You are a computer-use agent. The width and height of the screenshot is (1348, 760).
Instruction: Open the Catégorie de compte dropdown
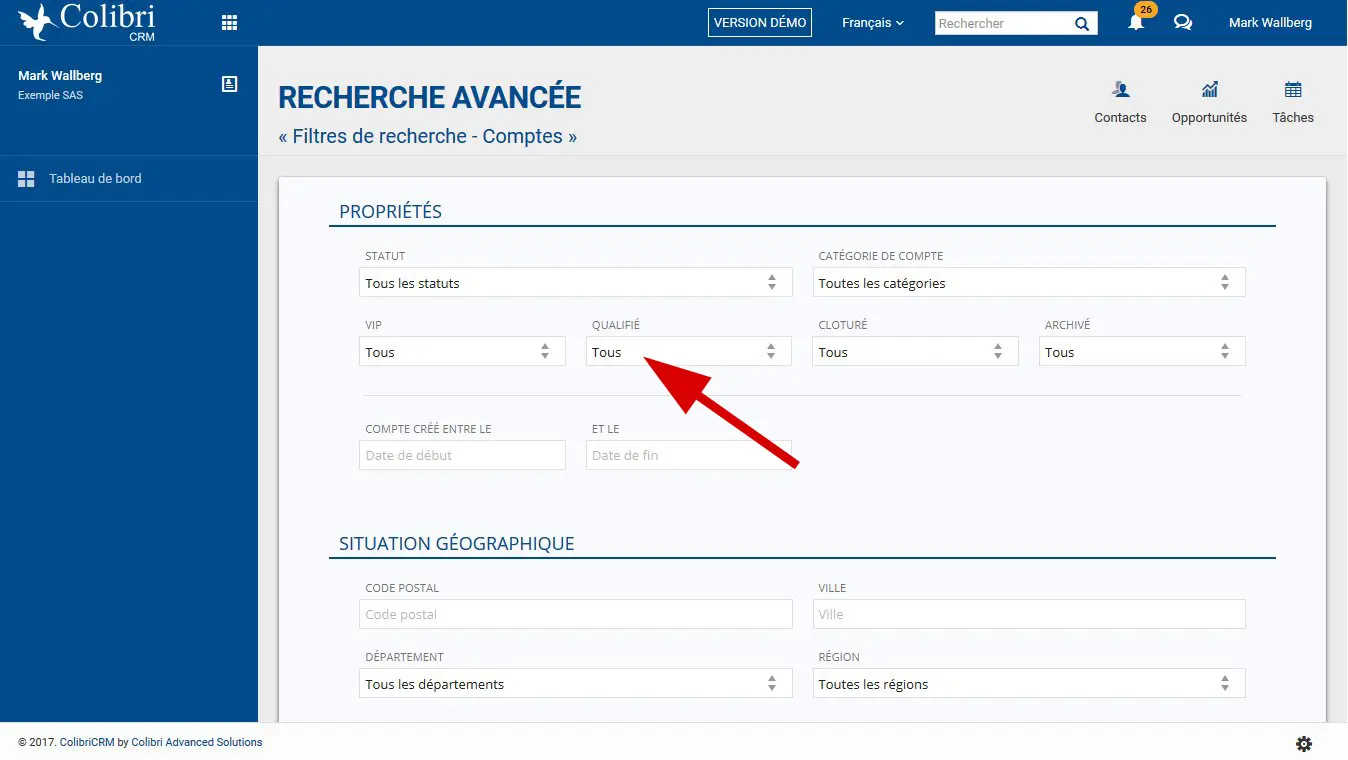point(1029,283)
